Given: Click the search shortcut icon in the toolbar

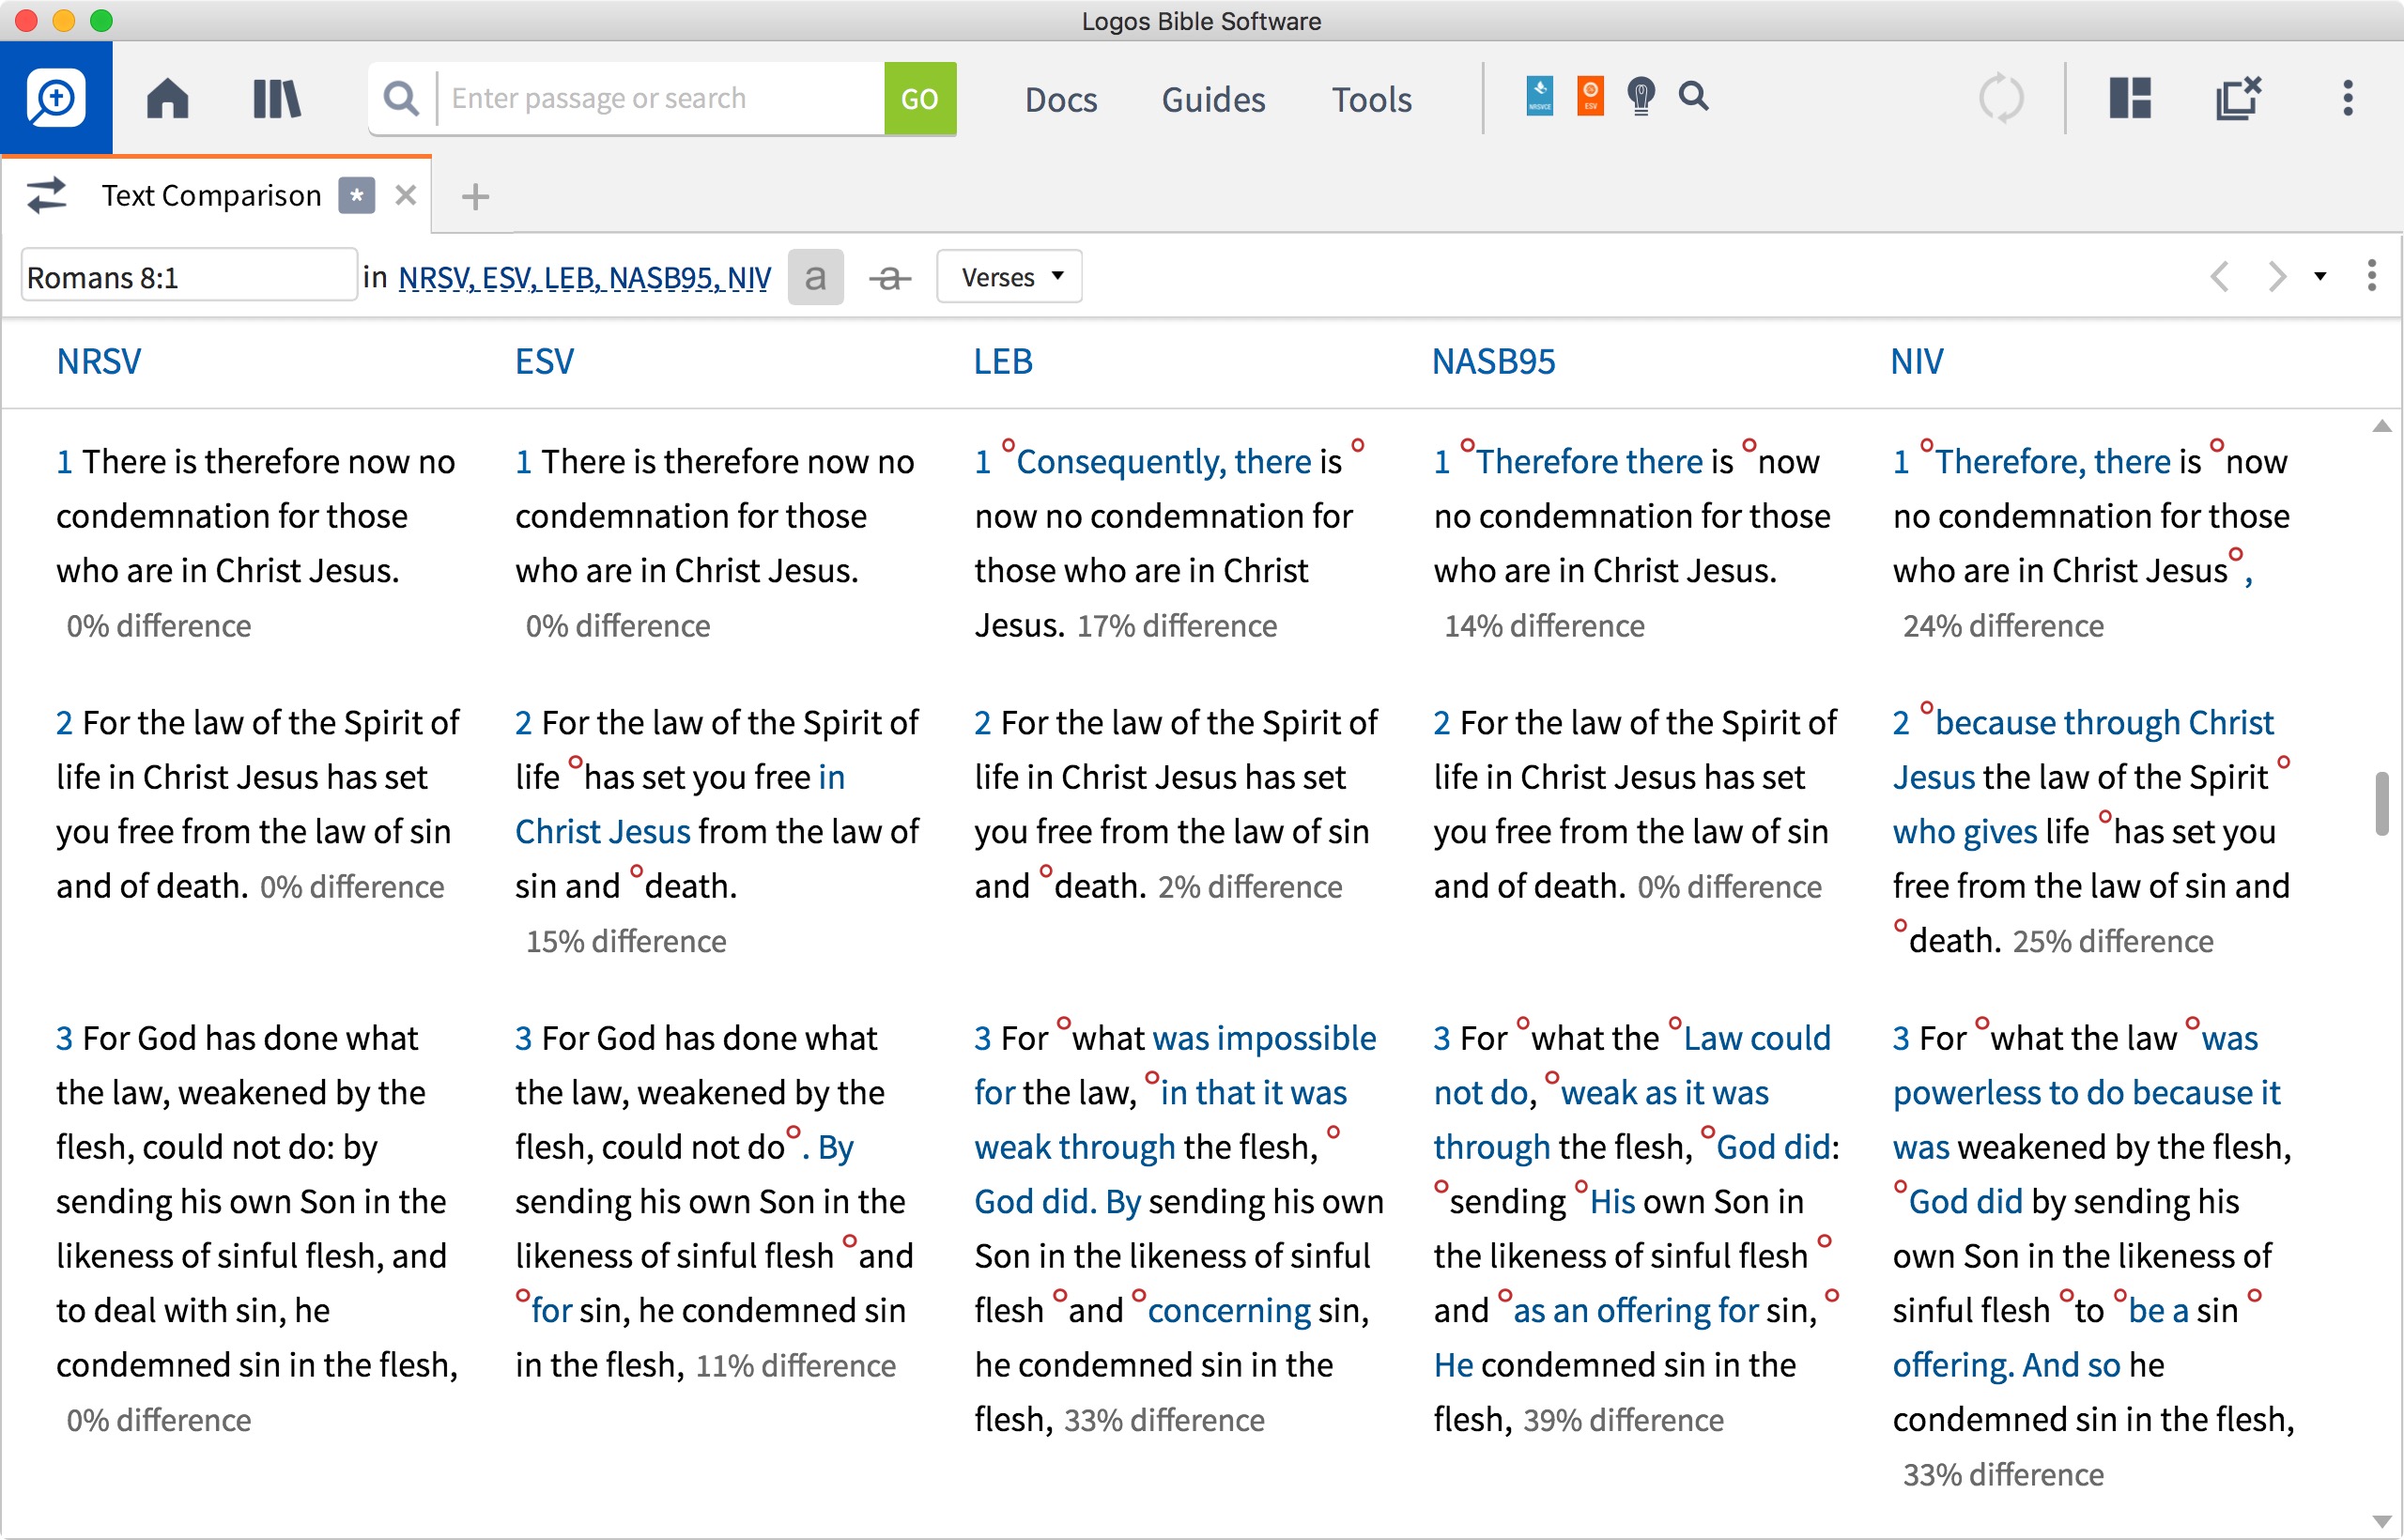Looking at the screenshot, I should point(1693,96).
